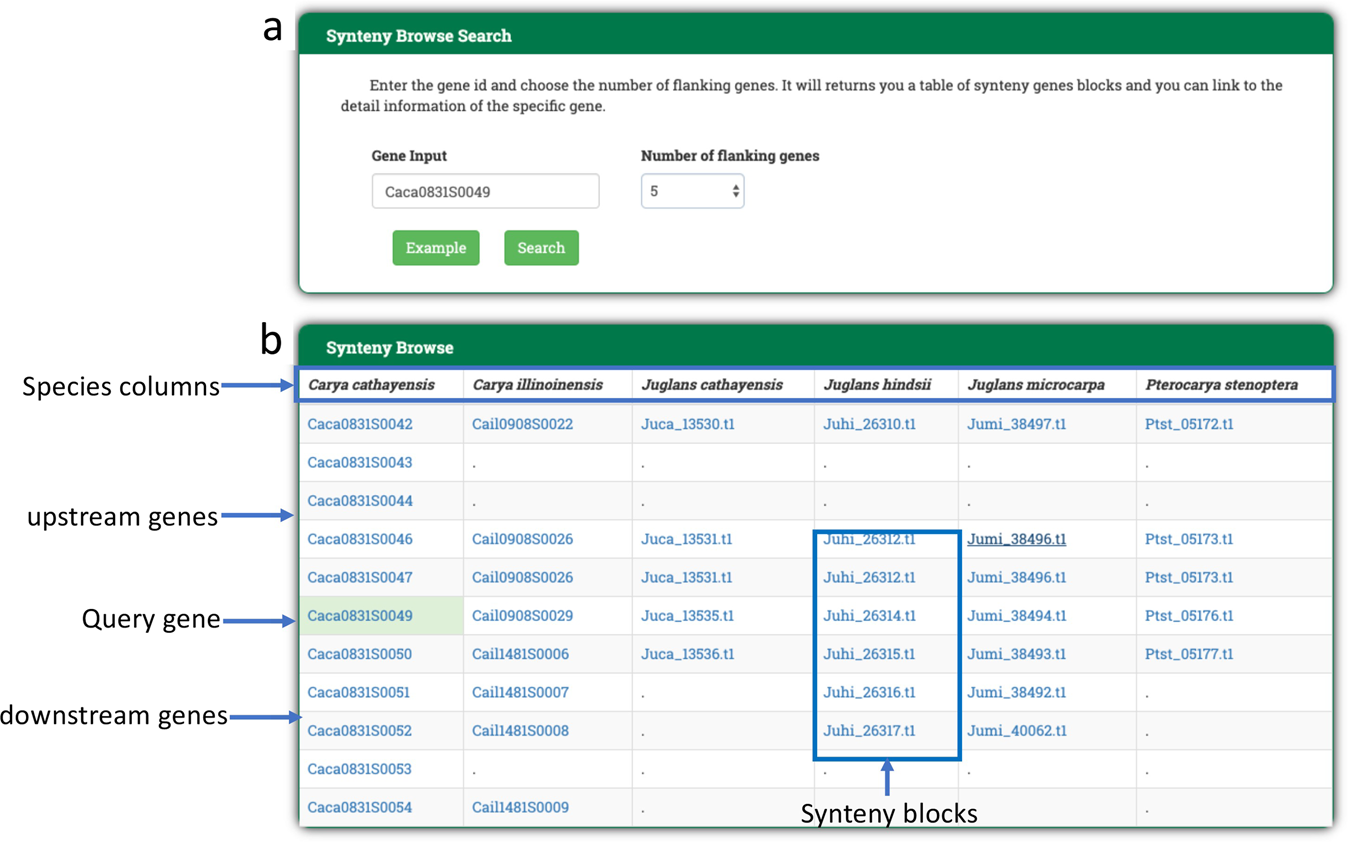Click the Carya cathayensis column header
Image resolution: width=1348 pixels, height=842 pixels.
(x=371, y=385)
